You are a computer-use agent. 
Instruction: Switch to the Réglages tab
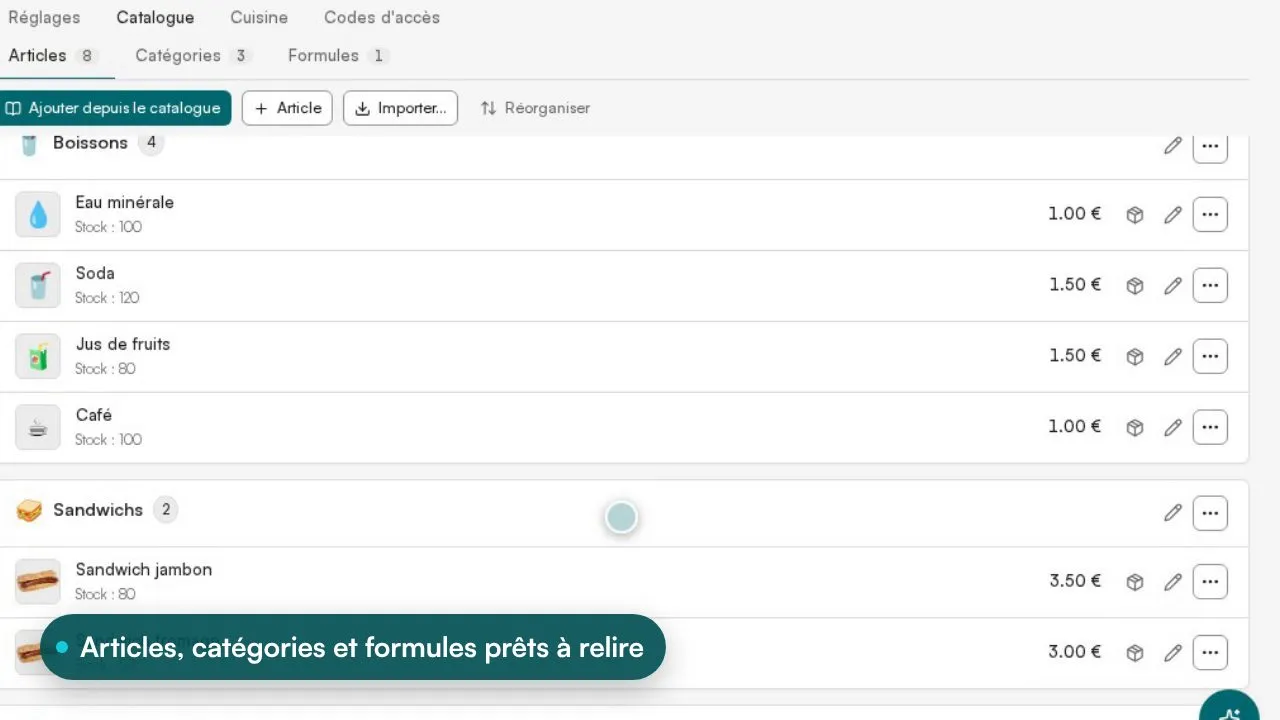44,18
